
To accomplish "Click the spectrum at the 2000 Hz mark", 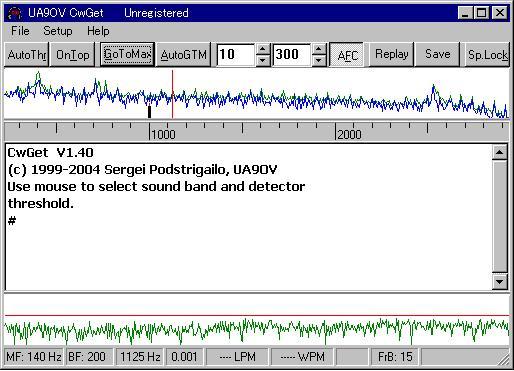I will point(336,93).
